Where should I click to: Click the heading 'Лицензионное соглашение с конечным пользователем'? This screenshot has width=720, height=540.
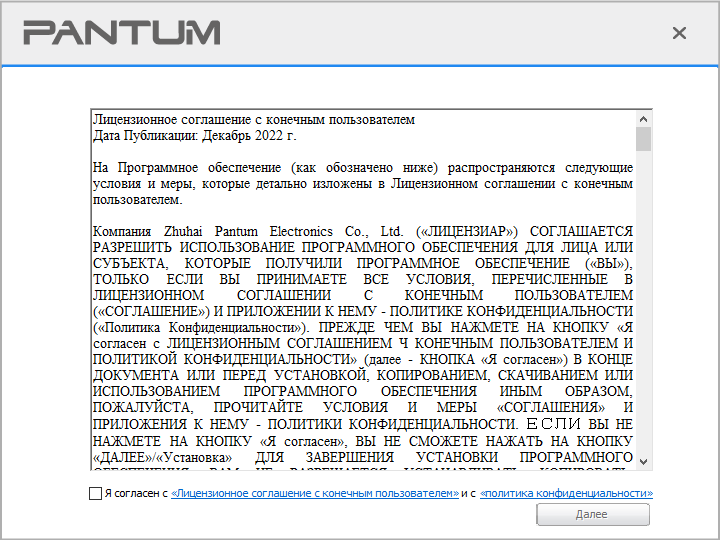click(x=254, y=120)
